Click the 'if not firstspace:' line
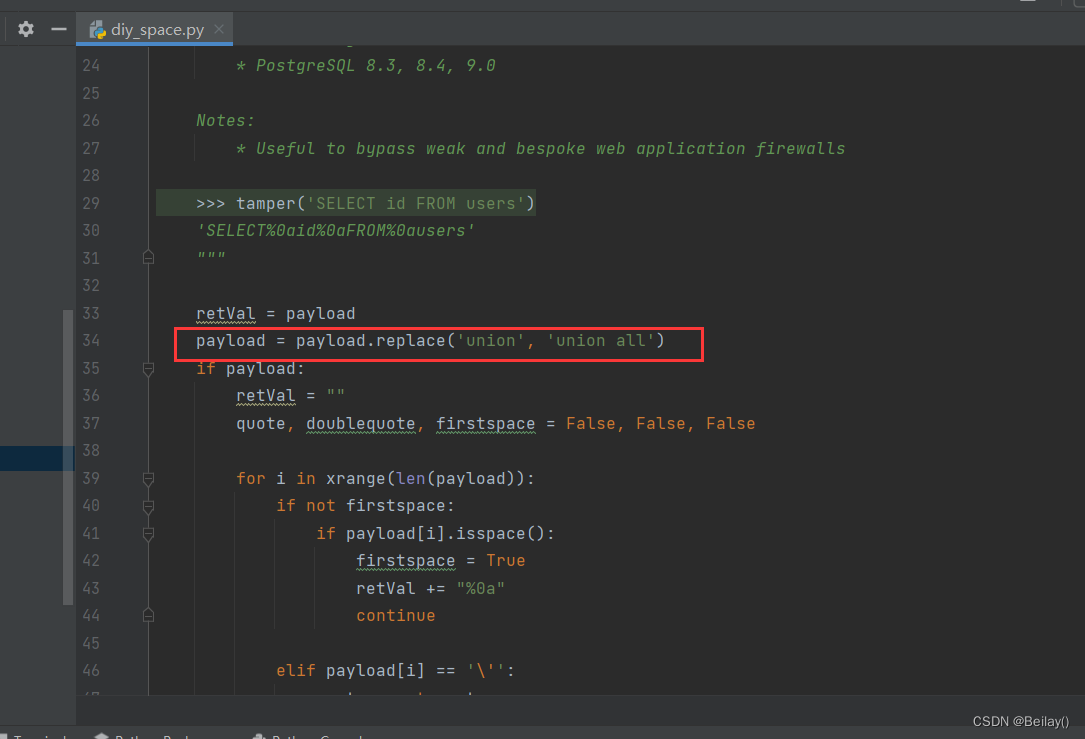 365,506
